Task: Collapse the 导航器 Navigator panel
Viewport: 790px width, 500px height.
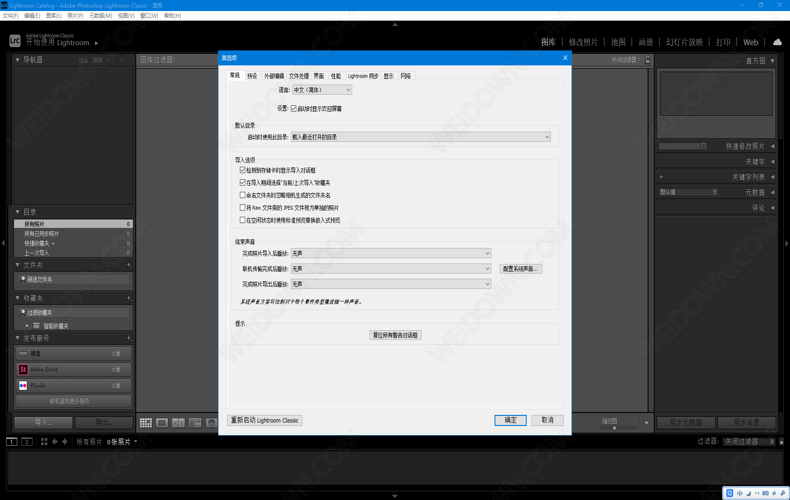Action: pyautogui.click(x=18, y=59)
